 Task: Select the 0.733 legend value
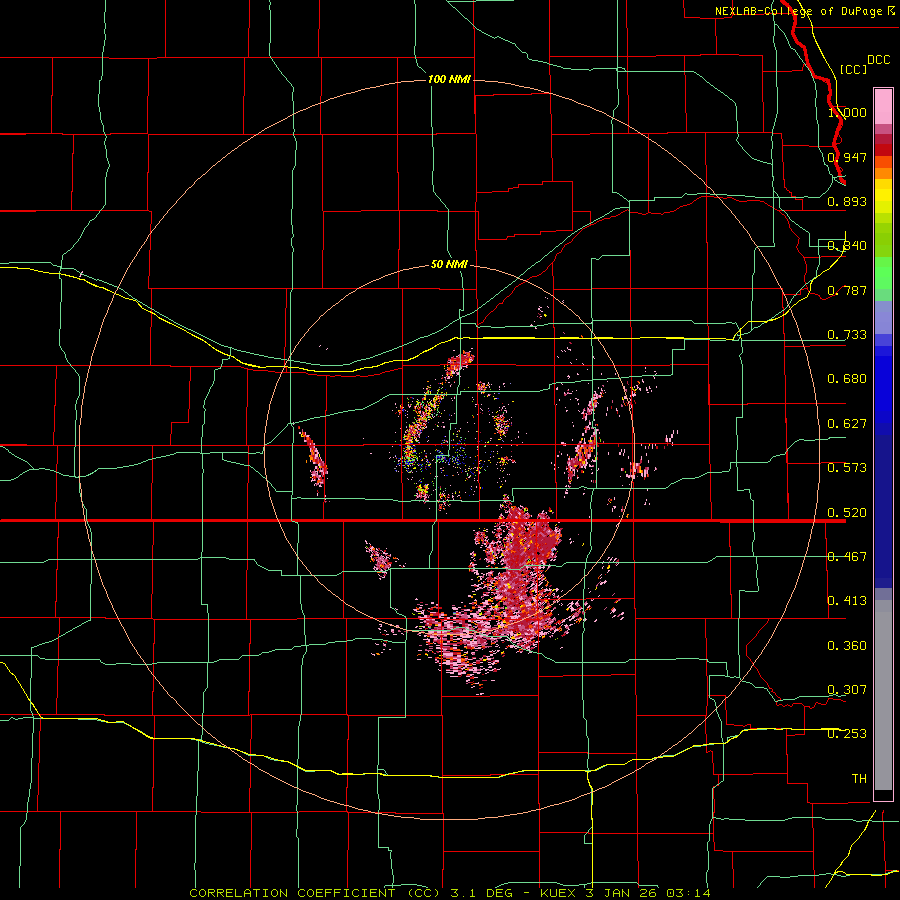pyautogui.click(x=847, y=335)
